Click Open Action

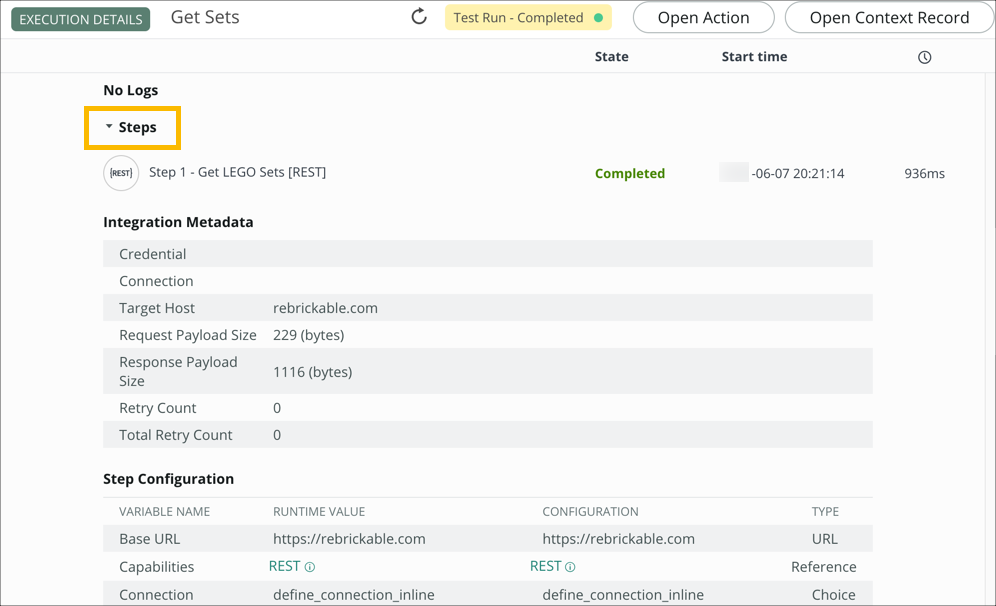coord(703,17)
